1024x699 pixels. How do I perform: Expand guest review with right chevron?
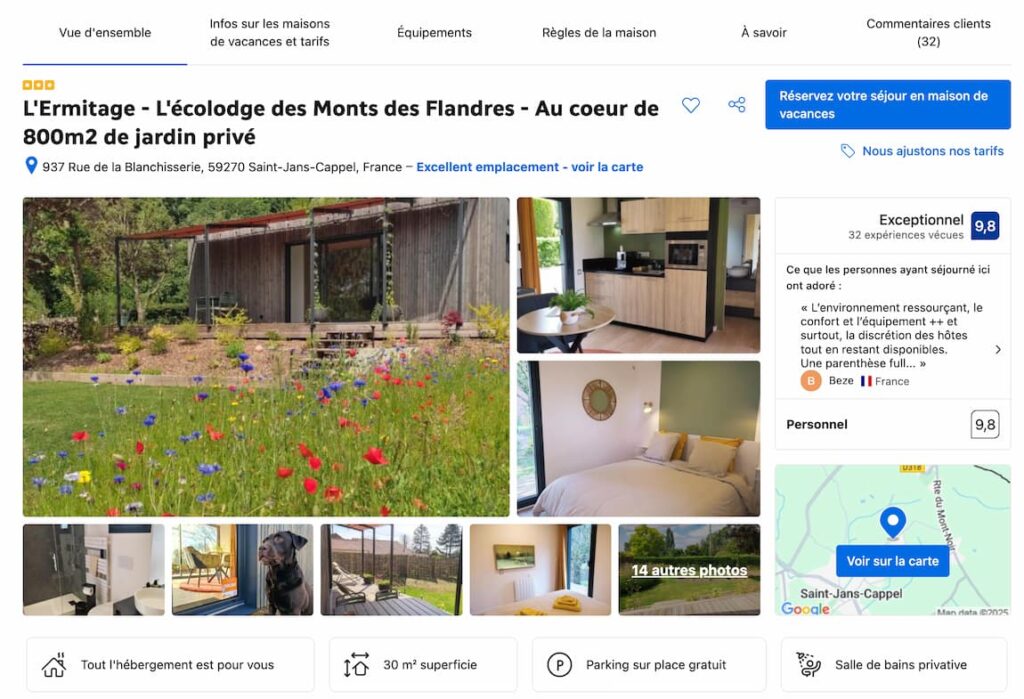point(997,350)
